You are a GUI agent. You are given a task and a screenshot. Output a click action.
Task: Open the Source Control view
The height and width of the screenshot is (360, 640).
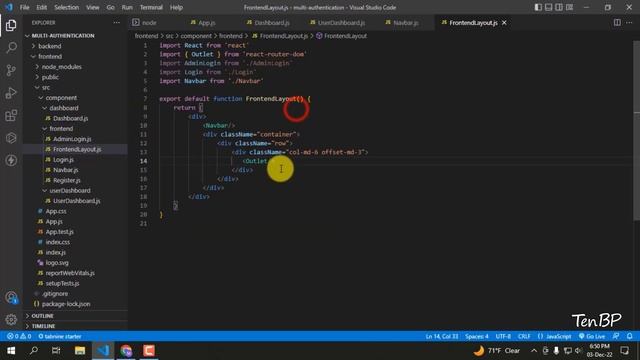pyautogui.click(x=11, y=70)
